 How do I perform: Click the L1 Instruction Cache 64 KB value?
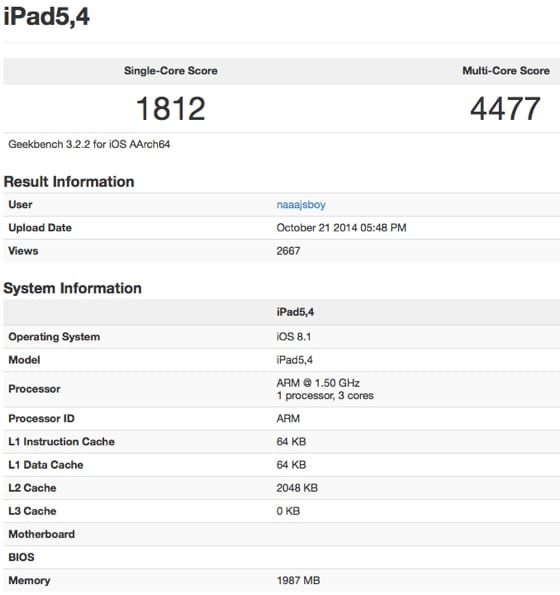[291, 442]
